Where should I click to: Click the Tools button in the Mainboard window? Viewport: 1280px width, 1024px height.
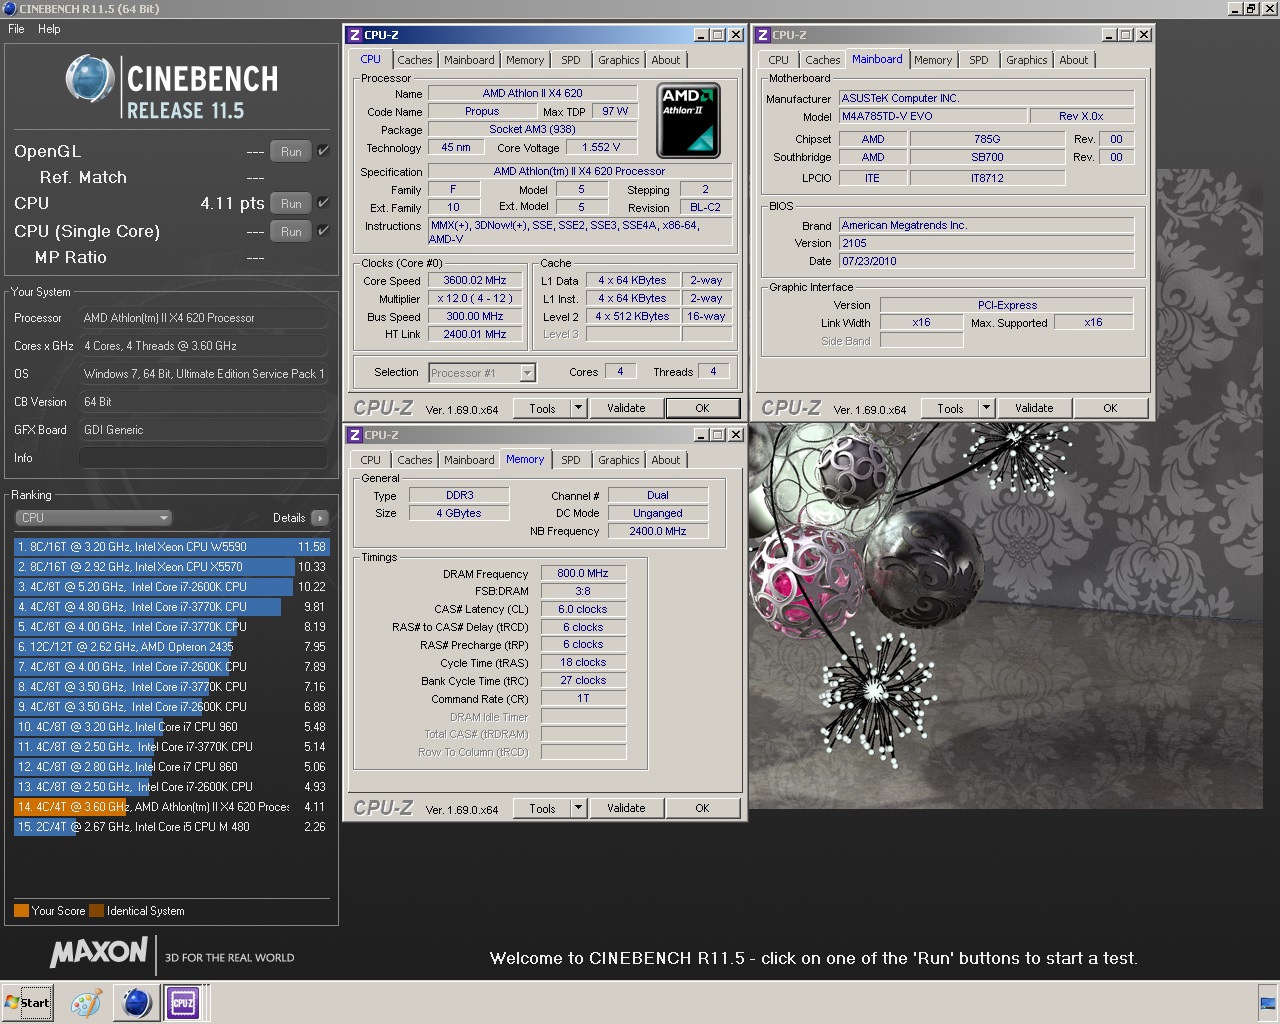[x=950, y=408]
